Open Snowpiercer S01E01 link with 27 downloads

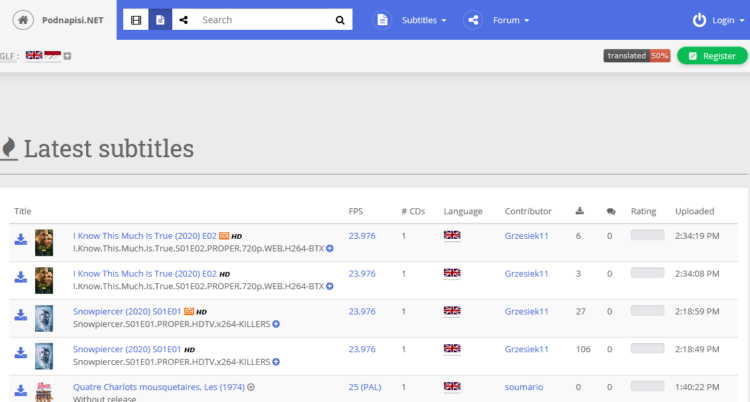[x=127, y=312]
